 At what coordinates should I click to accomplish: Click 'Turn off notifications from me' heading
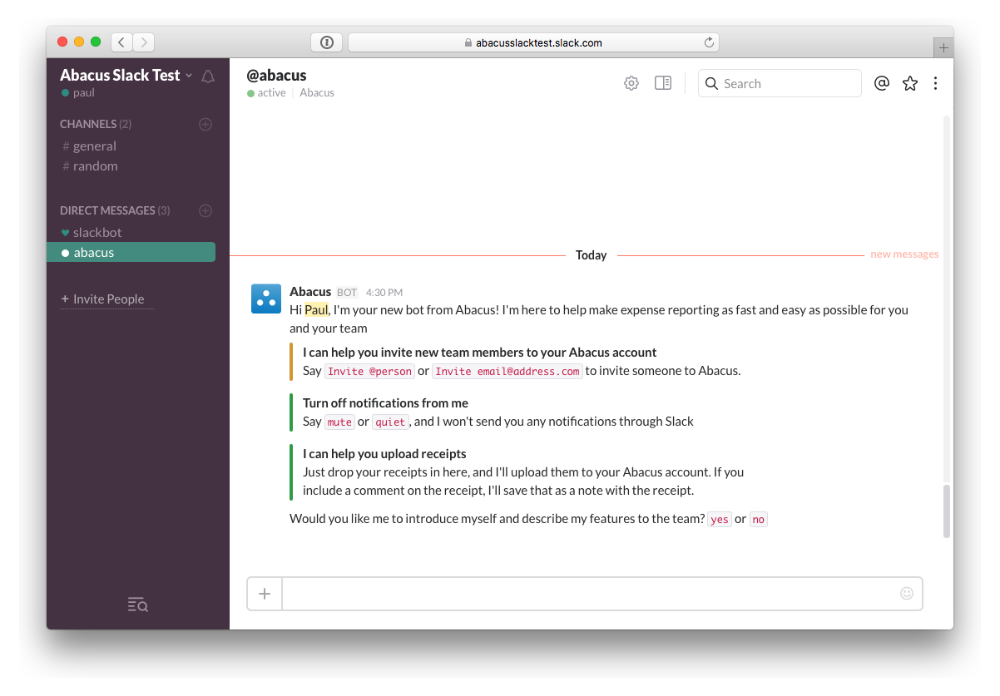[x=385, y=403]
